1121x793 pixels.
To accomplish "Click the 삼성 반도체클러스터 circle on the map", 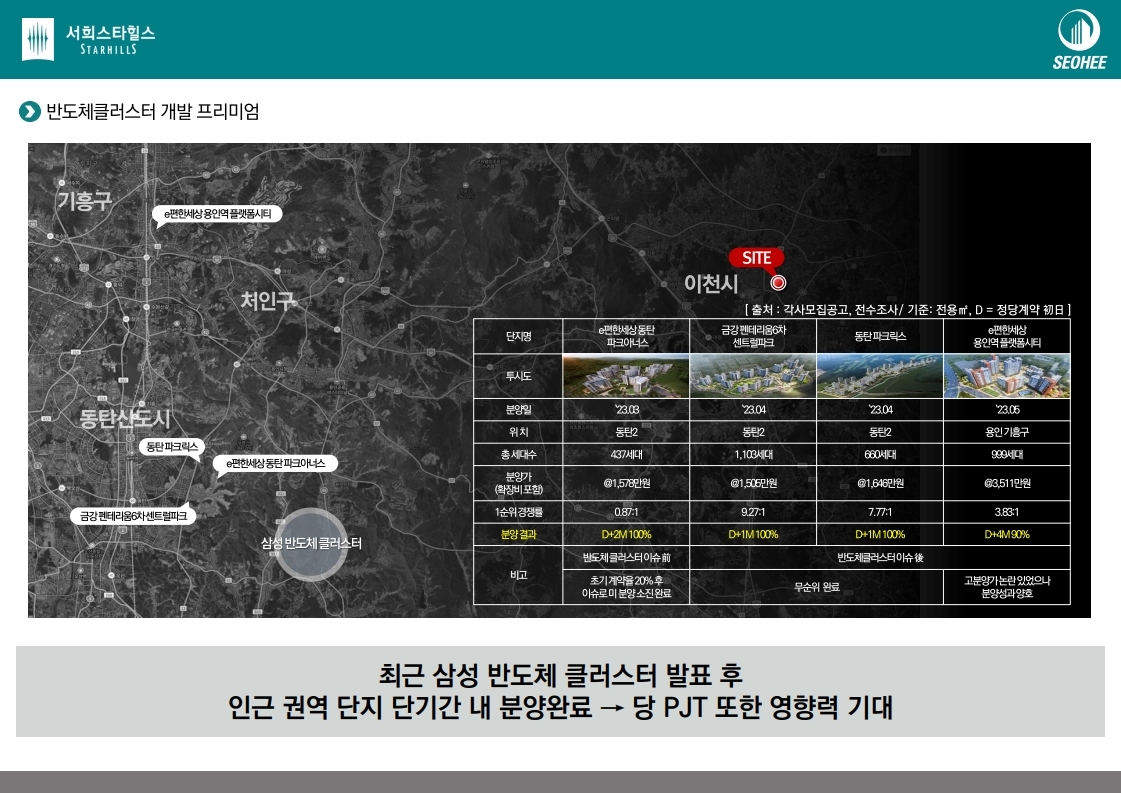I will tap(311, 543).
